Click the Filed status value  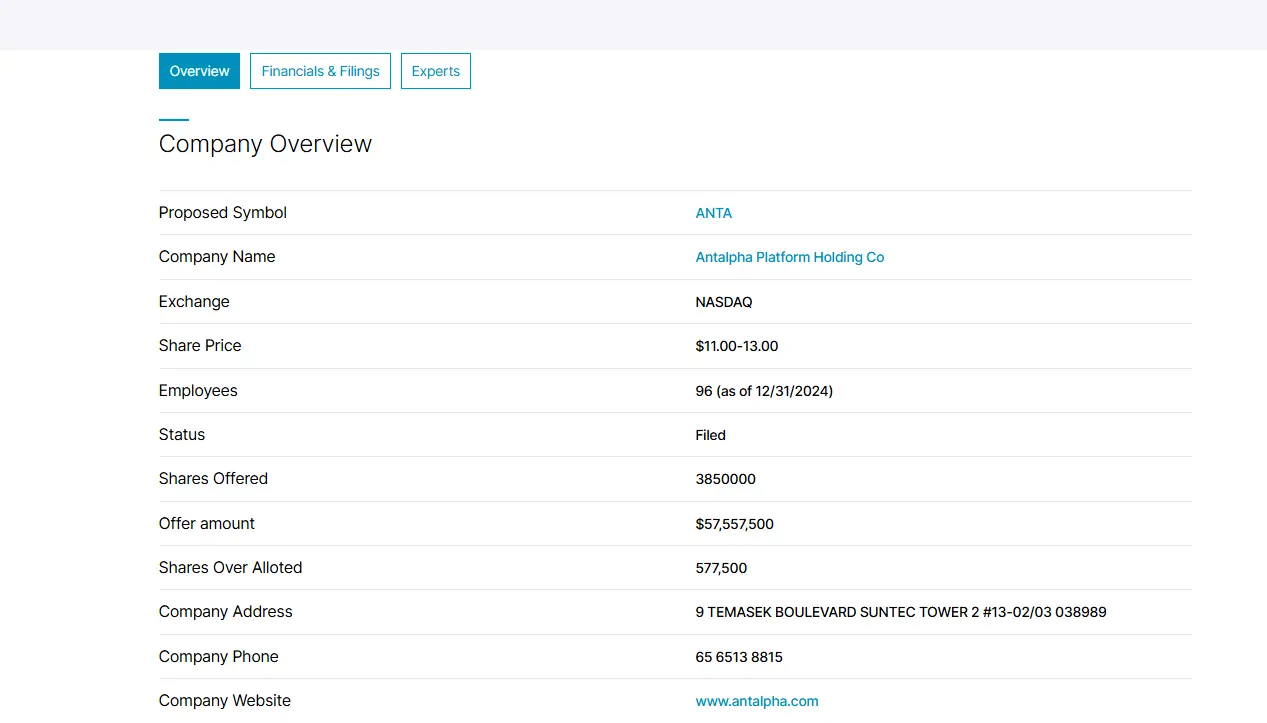click(710, 435)
